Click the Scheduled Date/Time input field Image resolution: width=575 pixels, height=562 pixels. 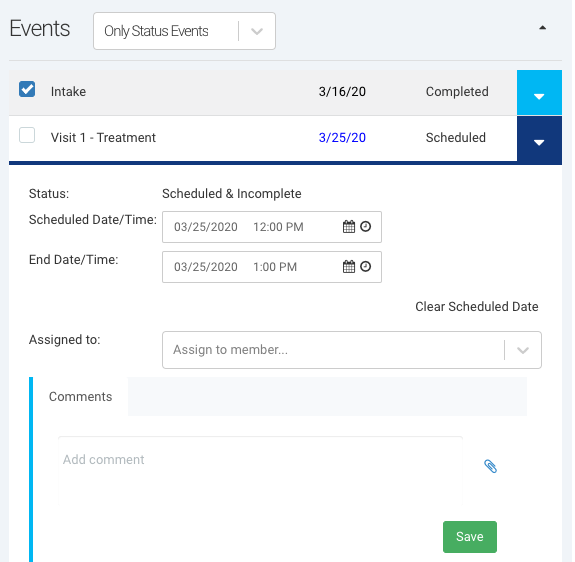272,227
